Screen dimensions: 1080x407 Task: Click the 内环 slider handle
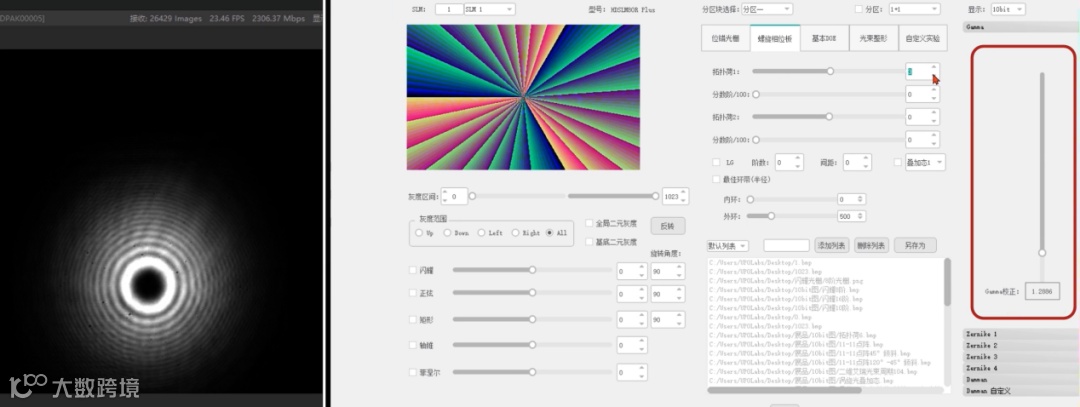(x=751, y=199)
